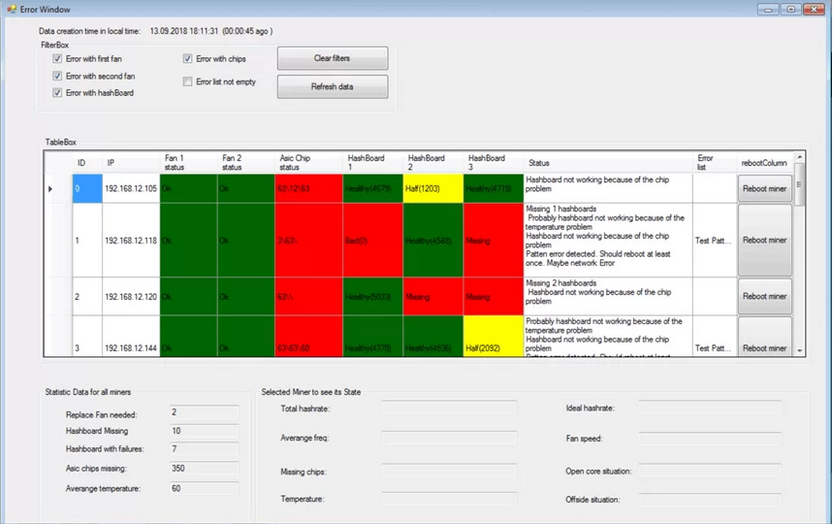Screen dimensions: 833x524
Task: Click the Status column header
Action: [x=608, y=163]
